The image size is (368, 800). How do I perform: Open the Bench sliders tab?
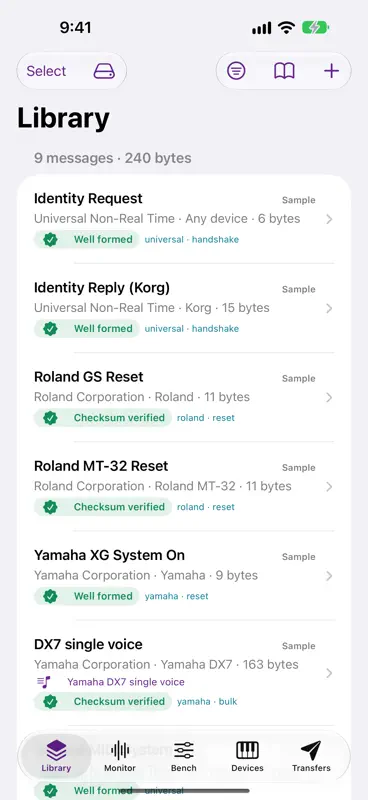pos(184,756)
